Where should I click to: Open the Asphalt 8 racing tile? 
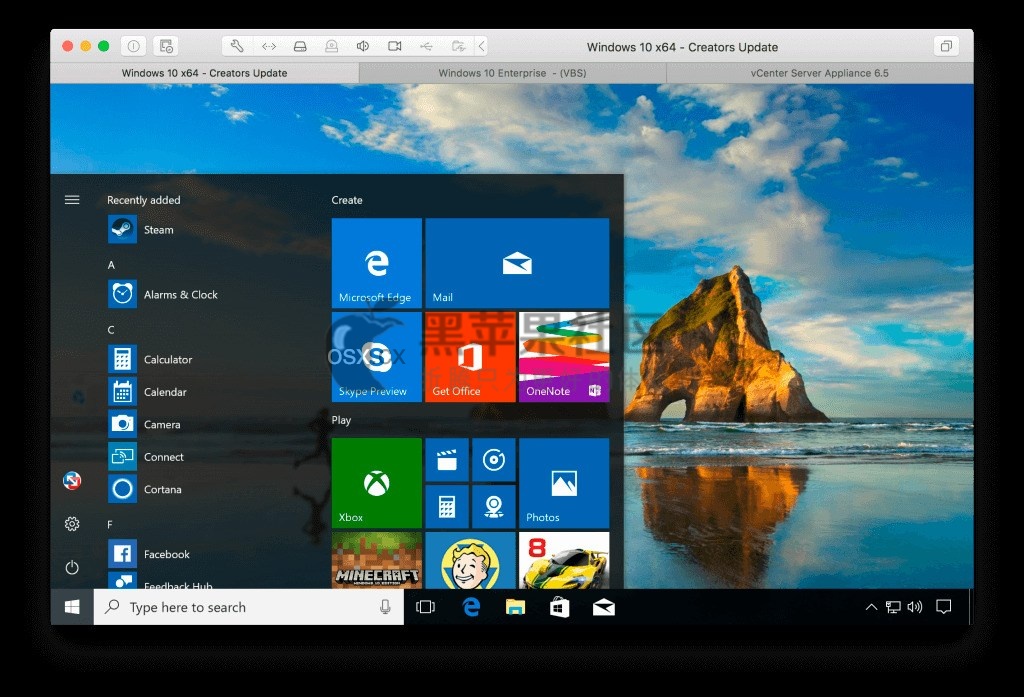564,560
